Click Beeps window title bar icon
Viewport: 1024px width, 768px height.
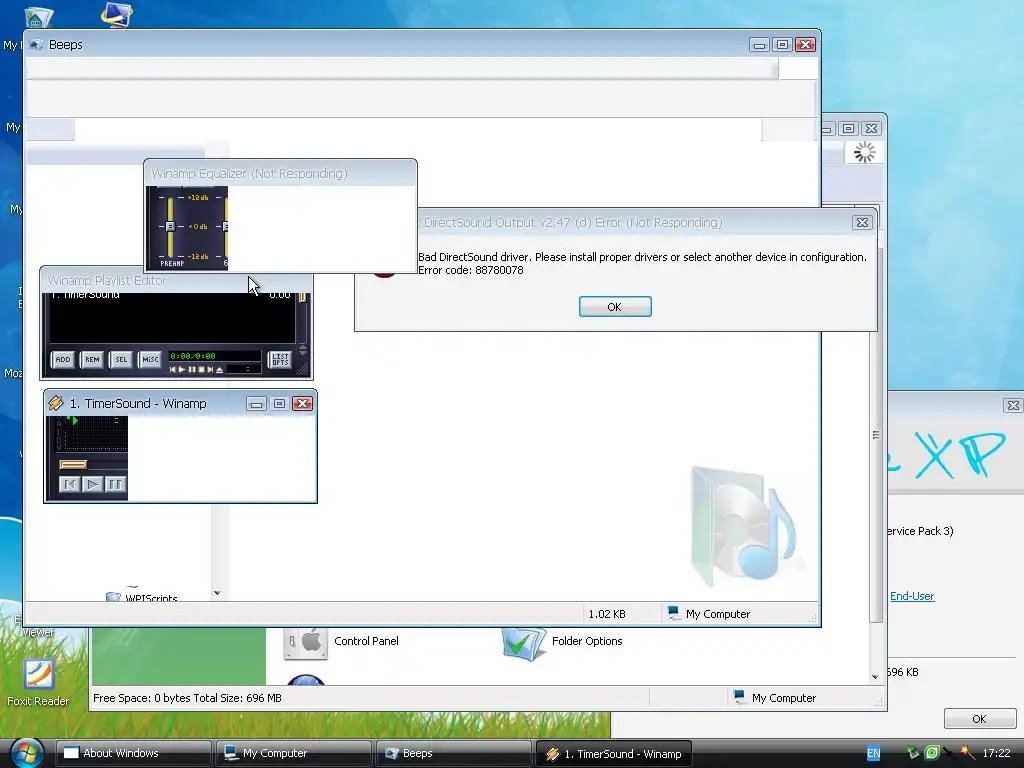[x=37, y=44]
